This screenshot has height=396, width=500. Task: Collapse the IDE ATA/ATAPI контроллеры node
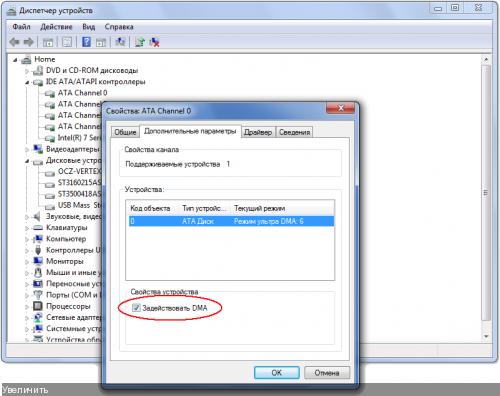click(27, 82)
